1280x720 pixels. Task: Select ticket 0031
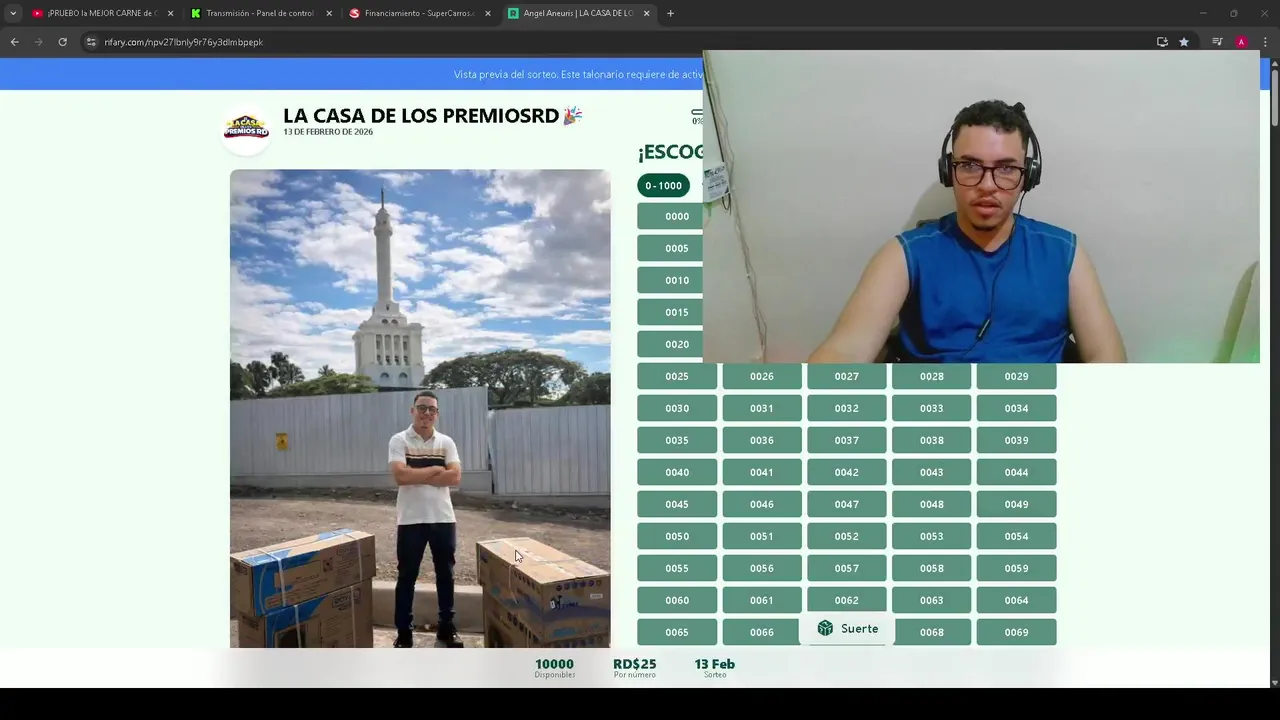[762, 408]
